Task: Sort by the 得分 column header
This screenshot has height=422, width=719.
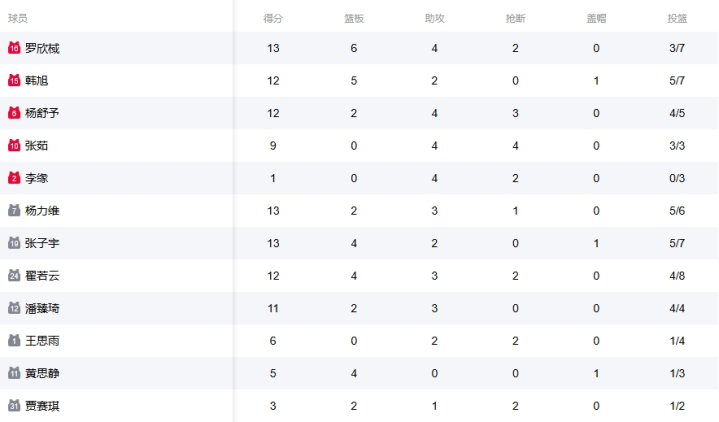Action: 273,18
